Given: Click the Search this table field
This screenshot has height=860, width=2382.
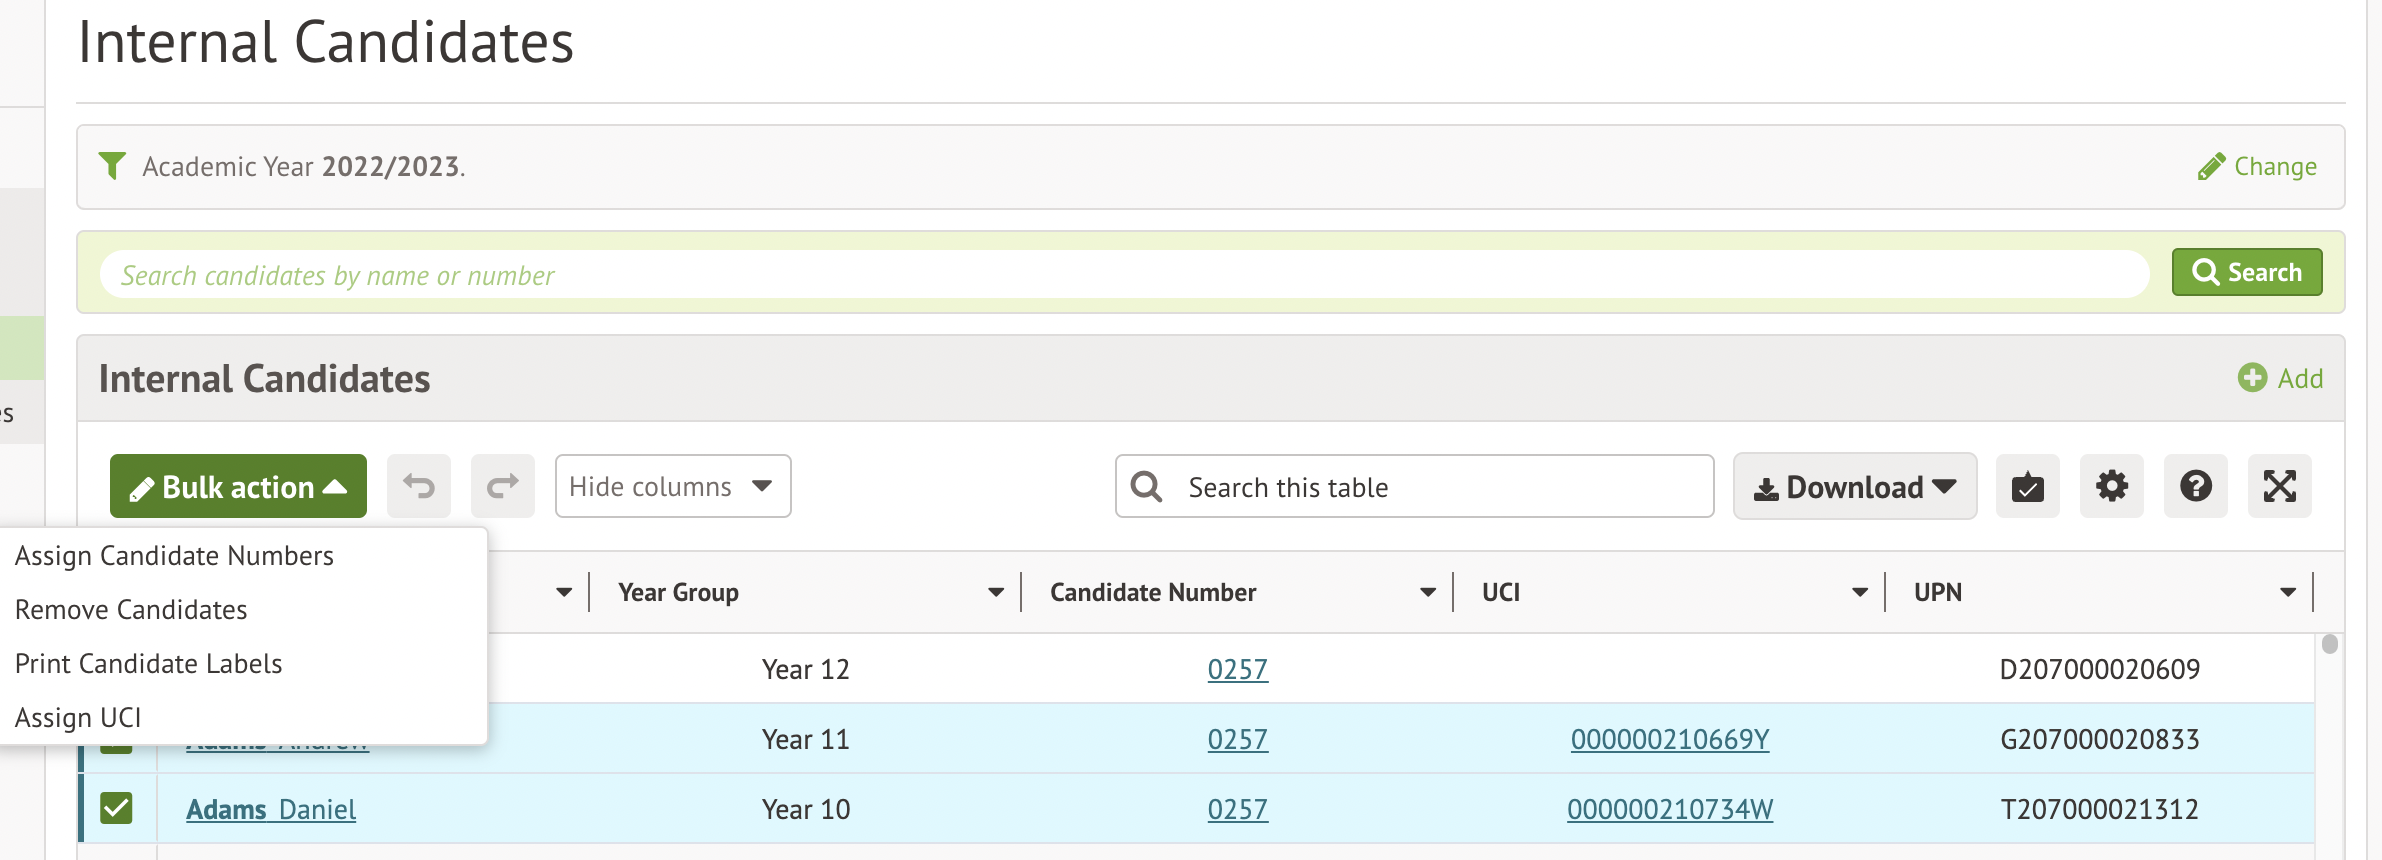Looking at the screenshot, I should (1440, 487).
